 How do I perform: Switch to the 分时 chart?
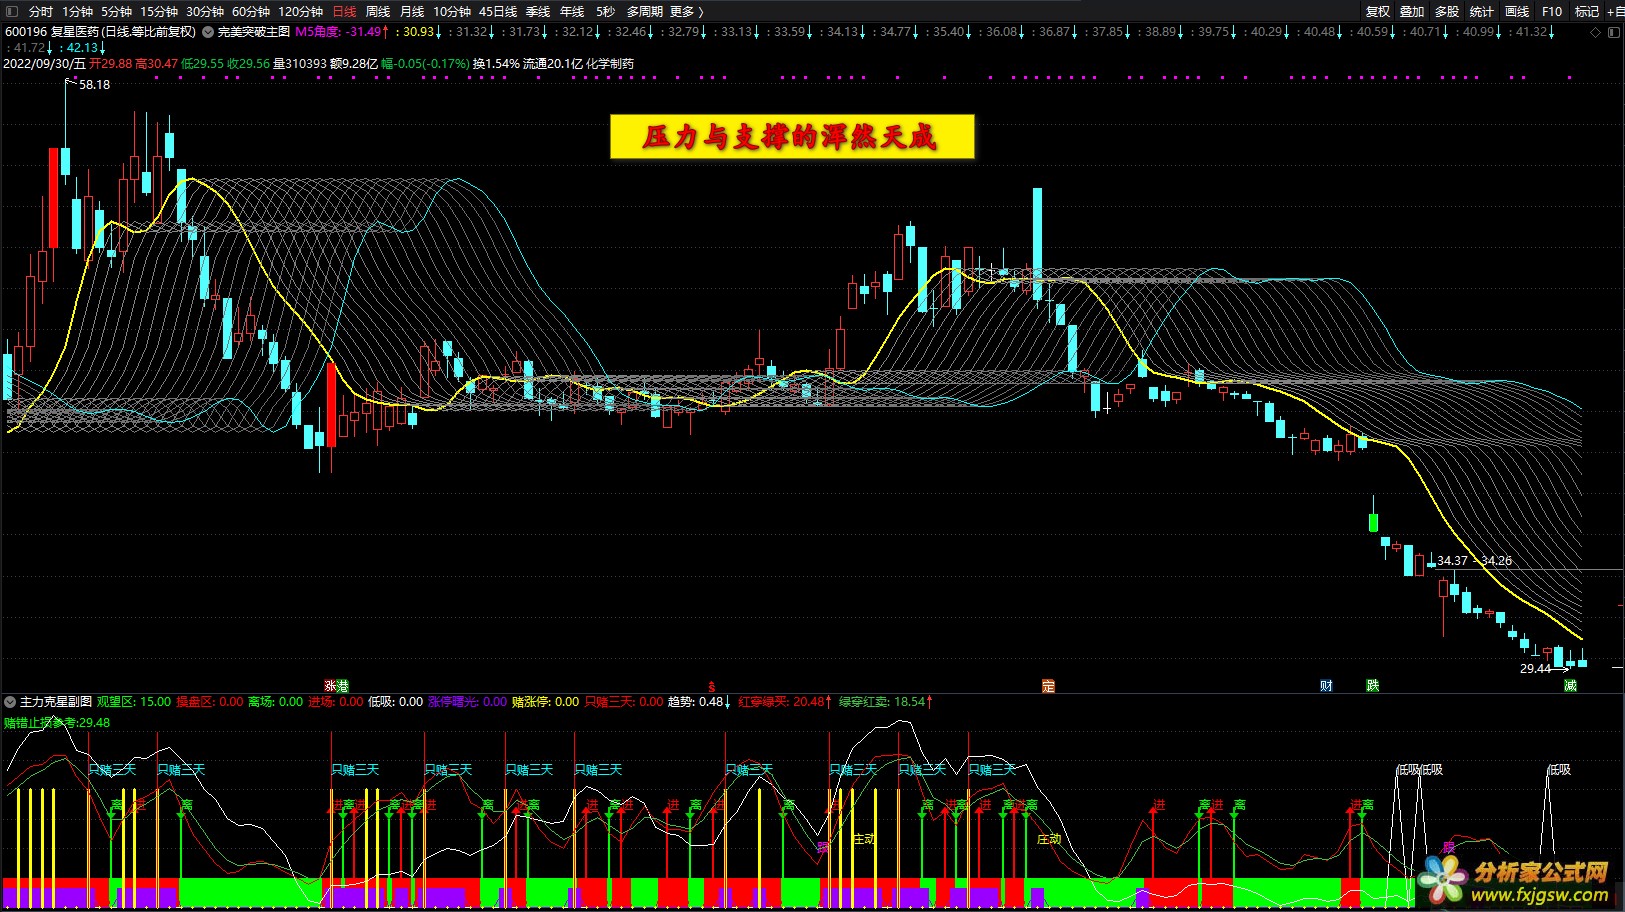click(41, 11)
